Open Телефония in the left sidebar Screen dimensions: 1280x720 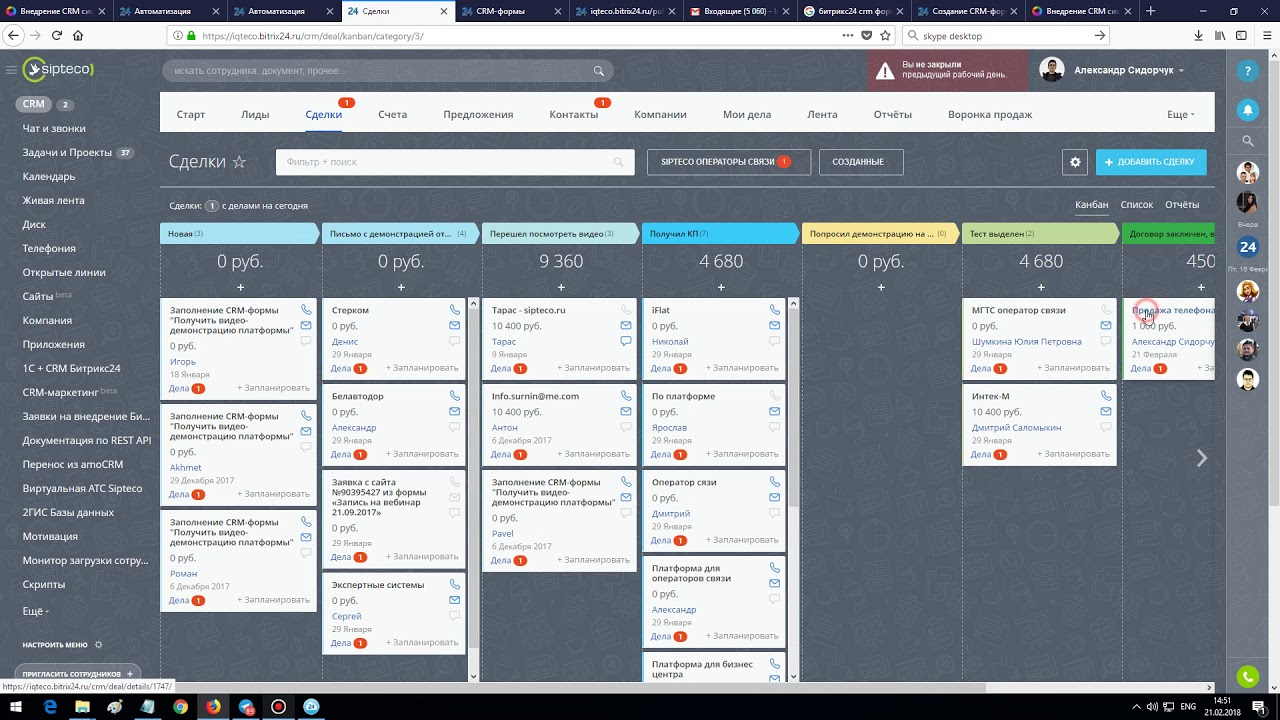49,248
